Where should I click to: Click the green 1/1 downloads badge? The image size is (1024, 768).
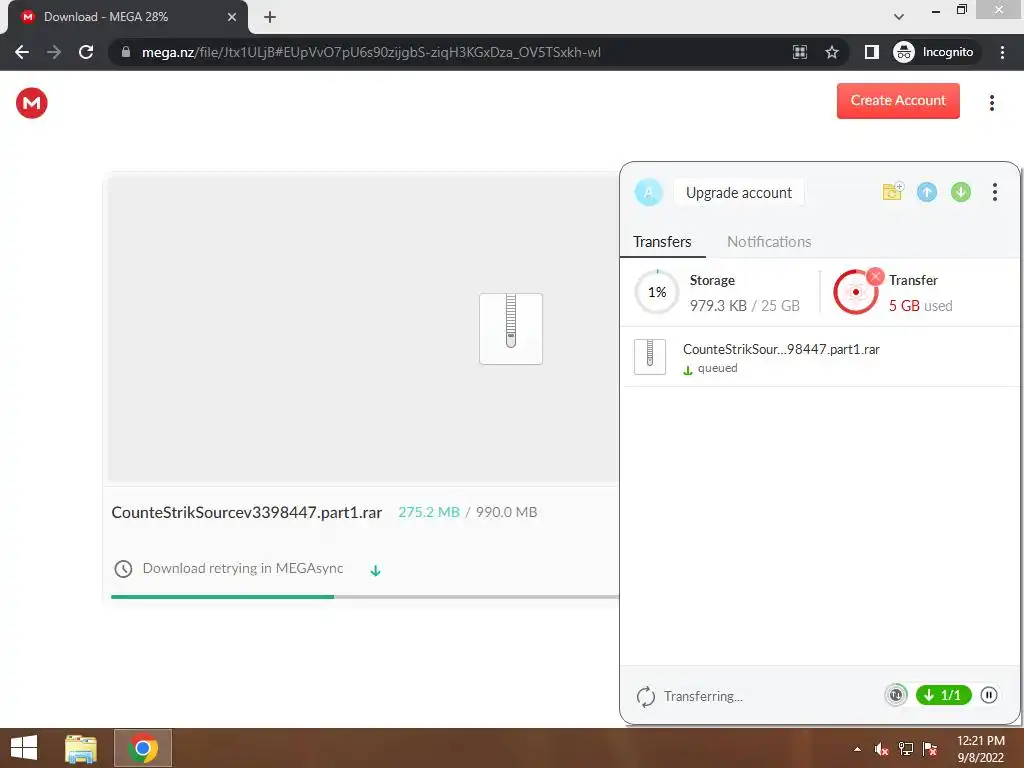click(x=944, y=695)
